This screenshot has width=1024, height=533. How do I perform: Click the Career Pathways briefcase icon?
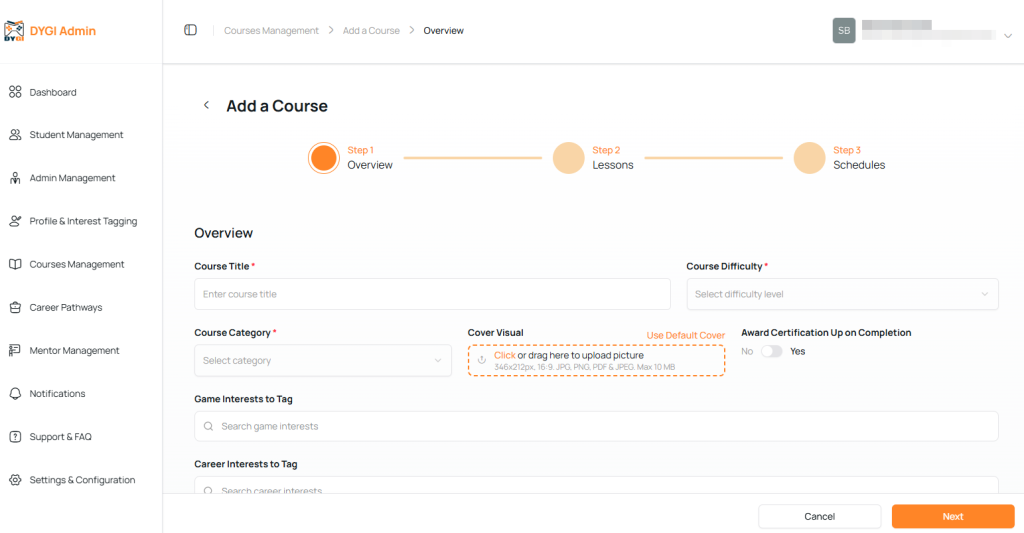[15, 308]
